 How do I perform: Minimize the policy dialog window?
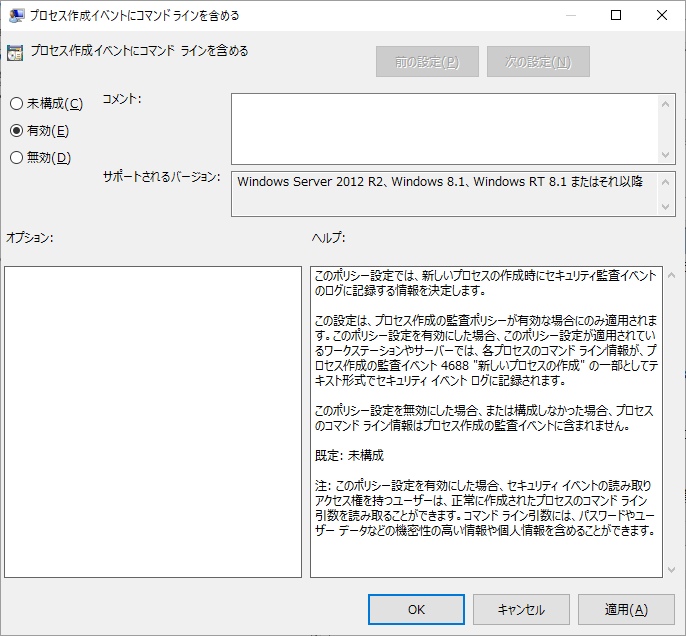click(570, 15)
